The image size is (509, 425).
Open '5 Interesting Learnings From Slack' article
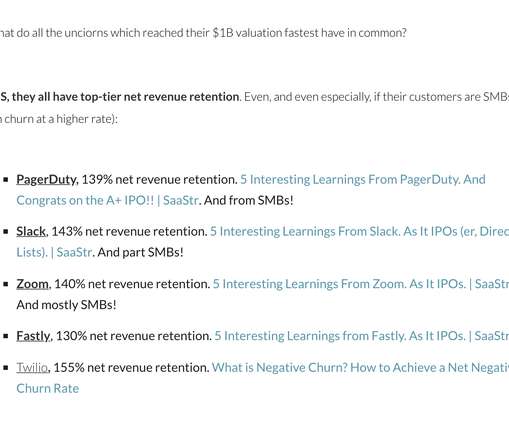pos(359,231)
